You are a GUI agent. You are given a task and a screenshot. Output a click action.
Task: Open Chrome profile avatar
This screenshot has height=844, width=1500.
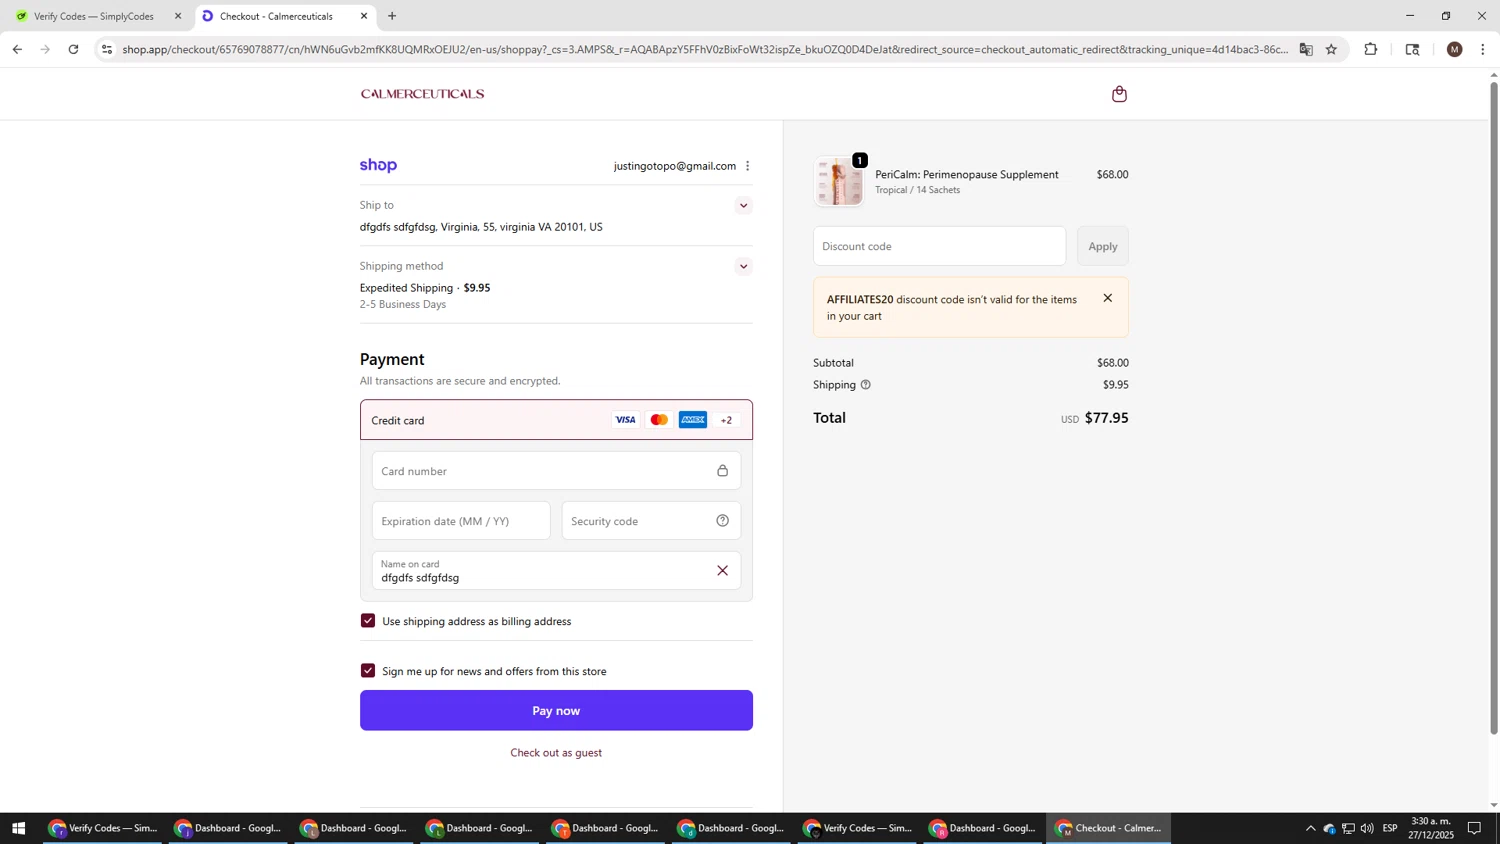1455,49
